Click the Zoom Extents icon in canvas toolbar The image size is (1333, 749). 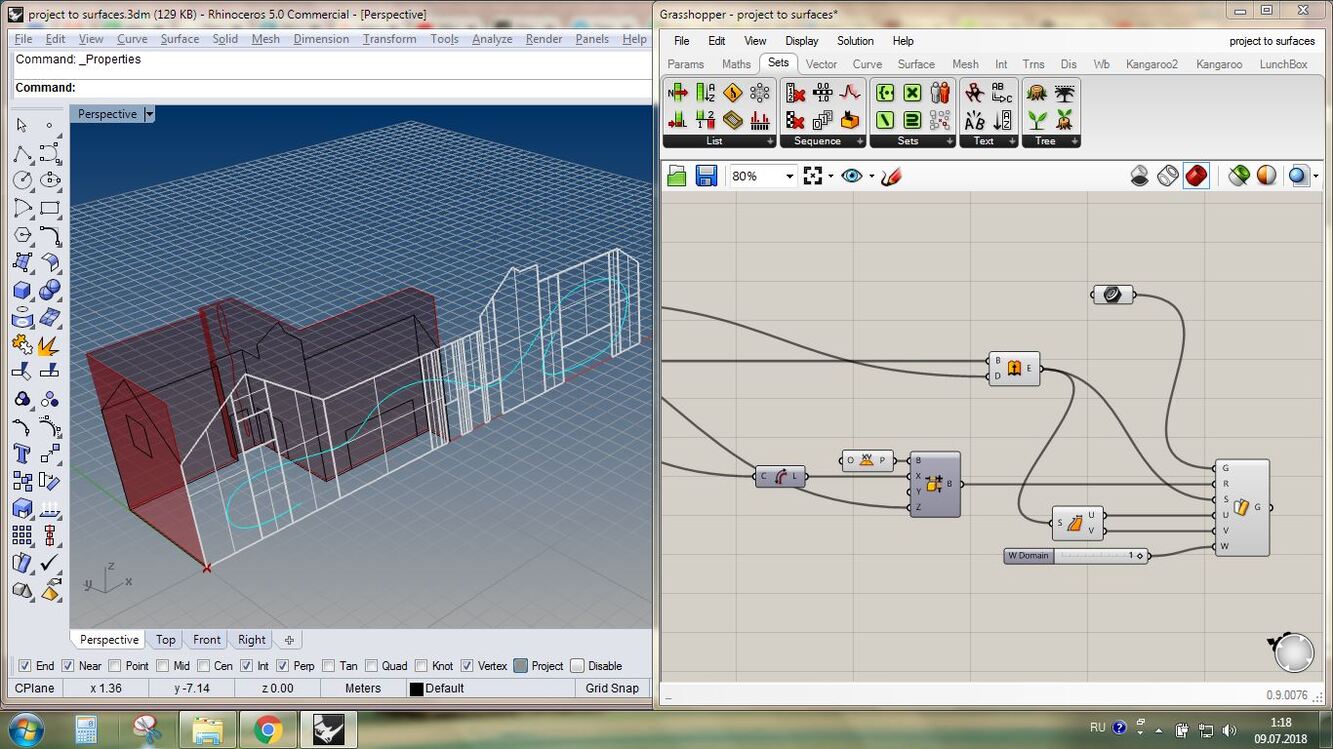click(813, 176)
